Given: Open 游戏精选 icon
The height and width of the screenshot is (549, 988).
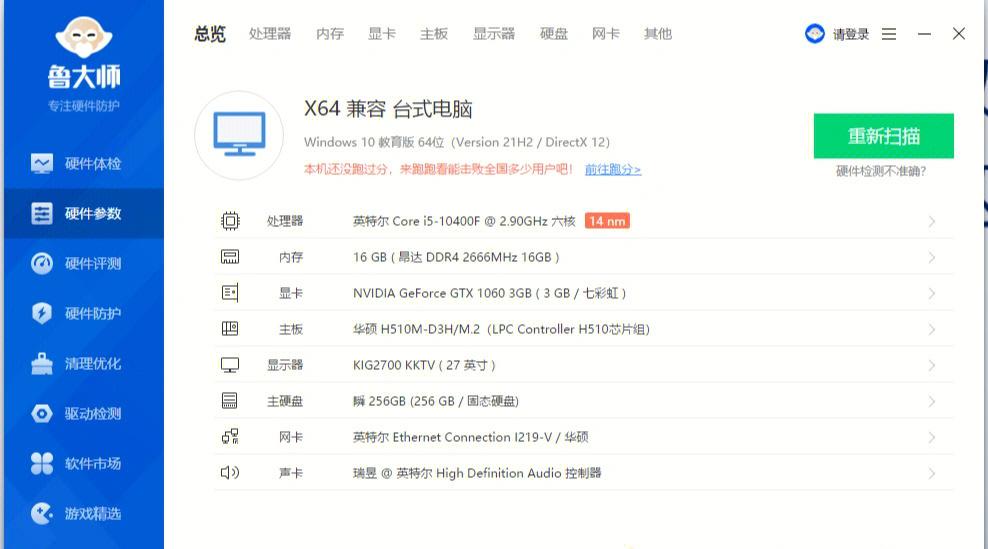Looking at the screenshot, I should pyautogui.click(x=42, y=514).
